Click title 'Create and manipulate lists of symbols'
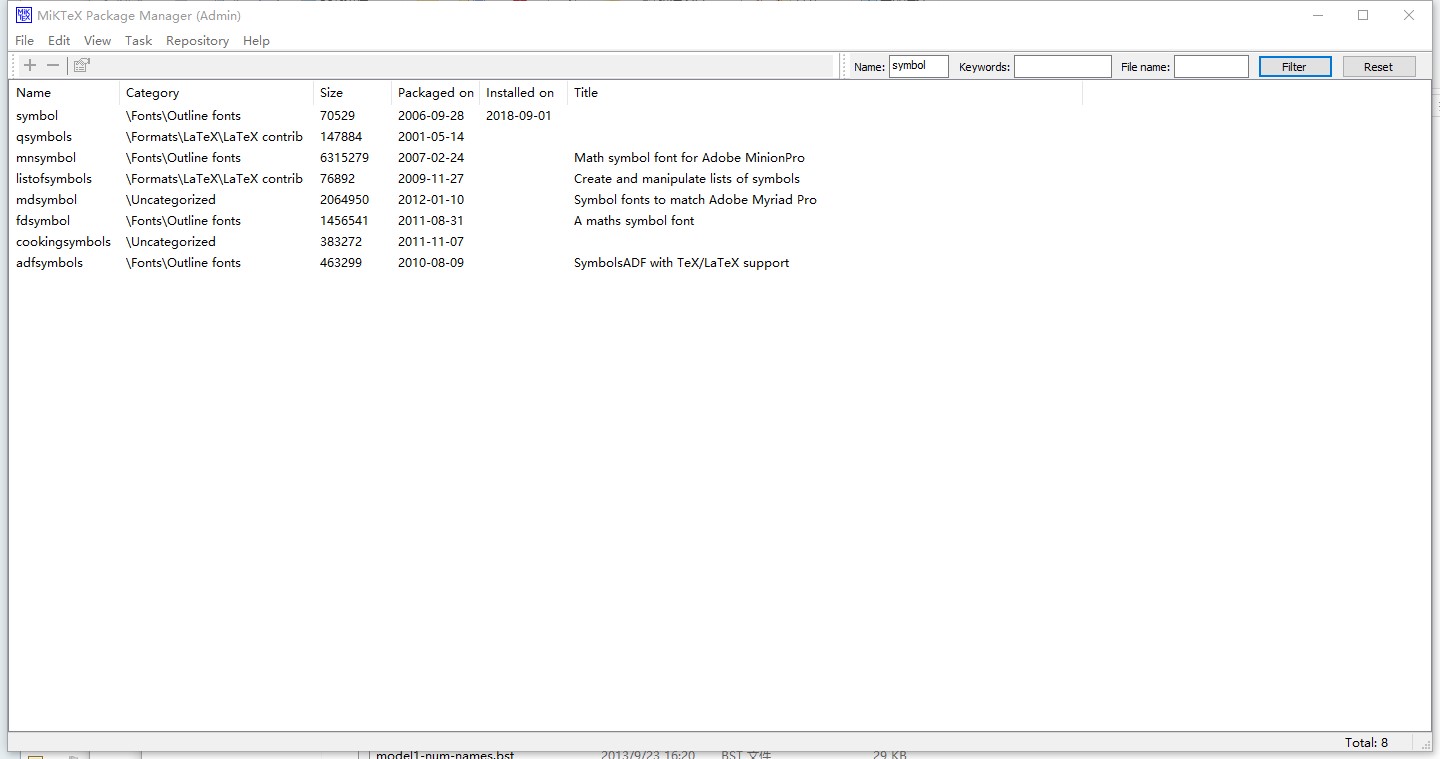Viewport: 1440px width, 759px height. [687, 179]
